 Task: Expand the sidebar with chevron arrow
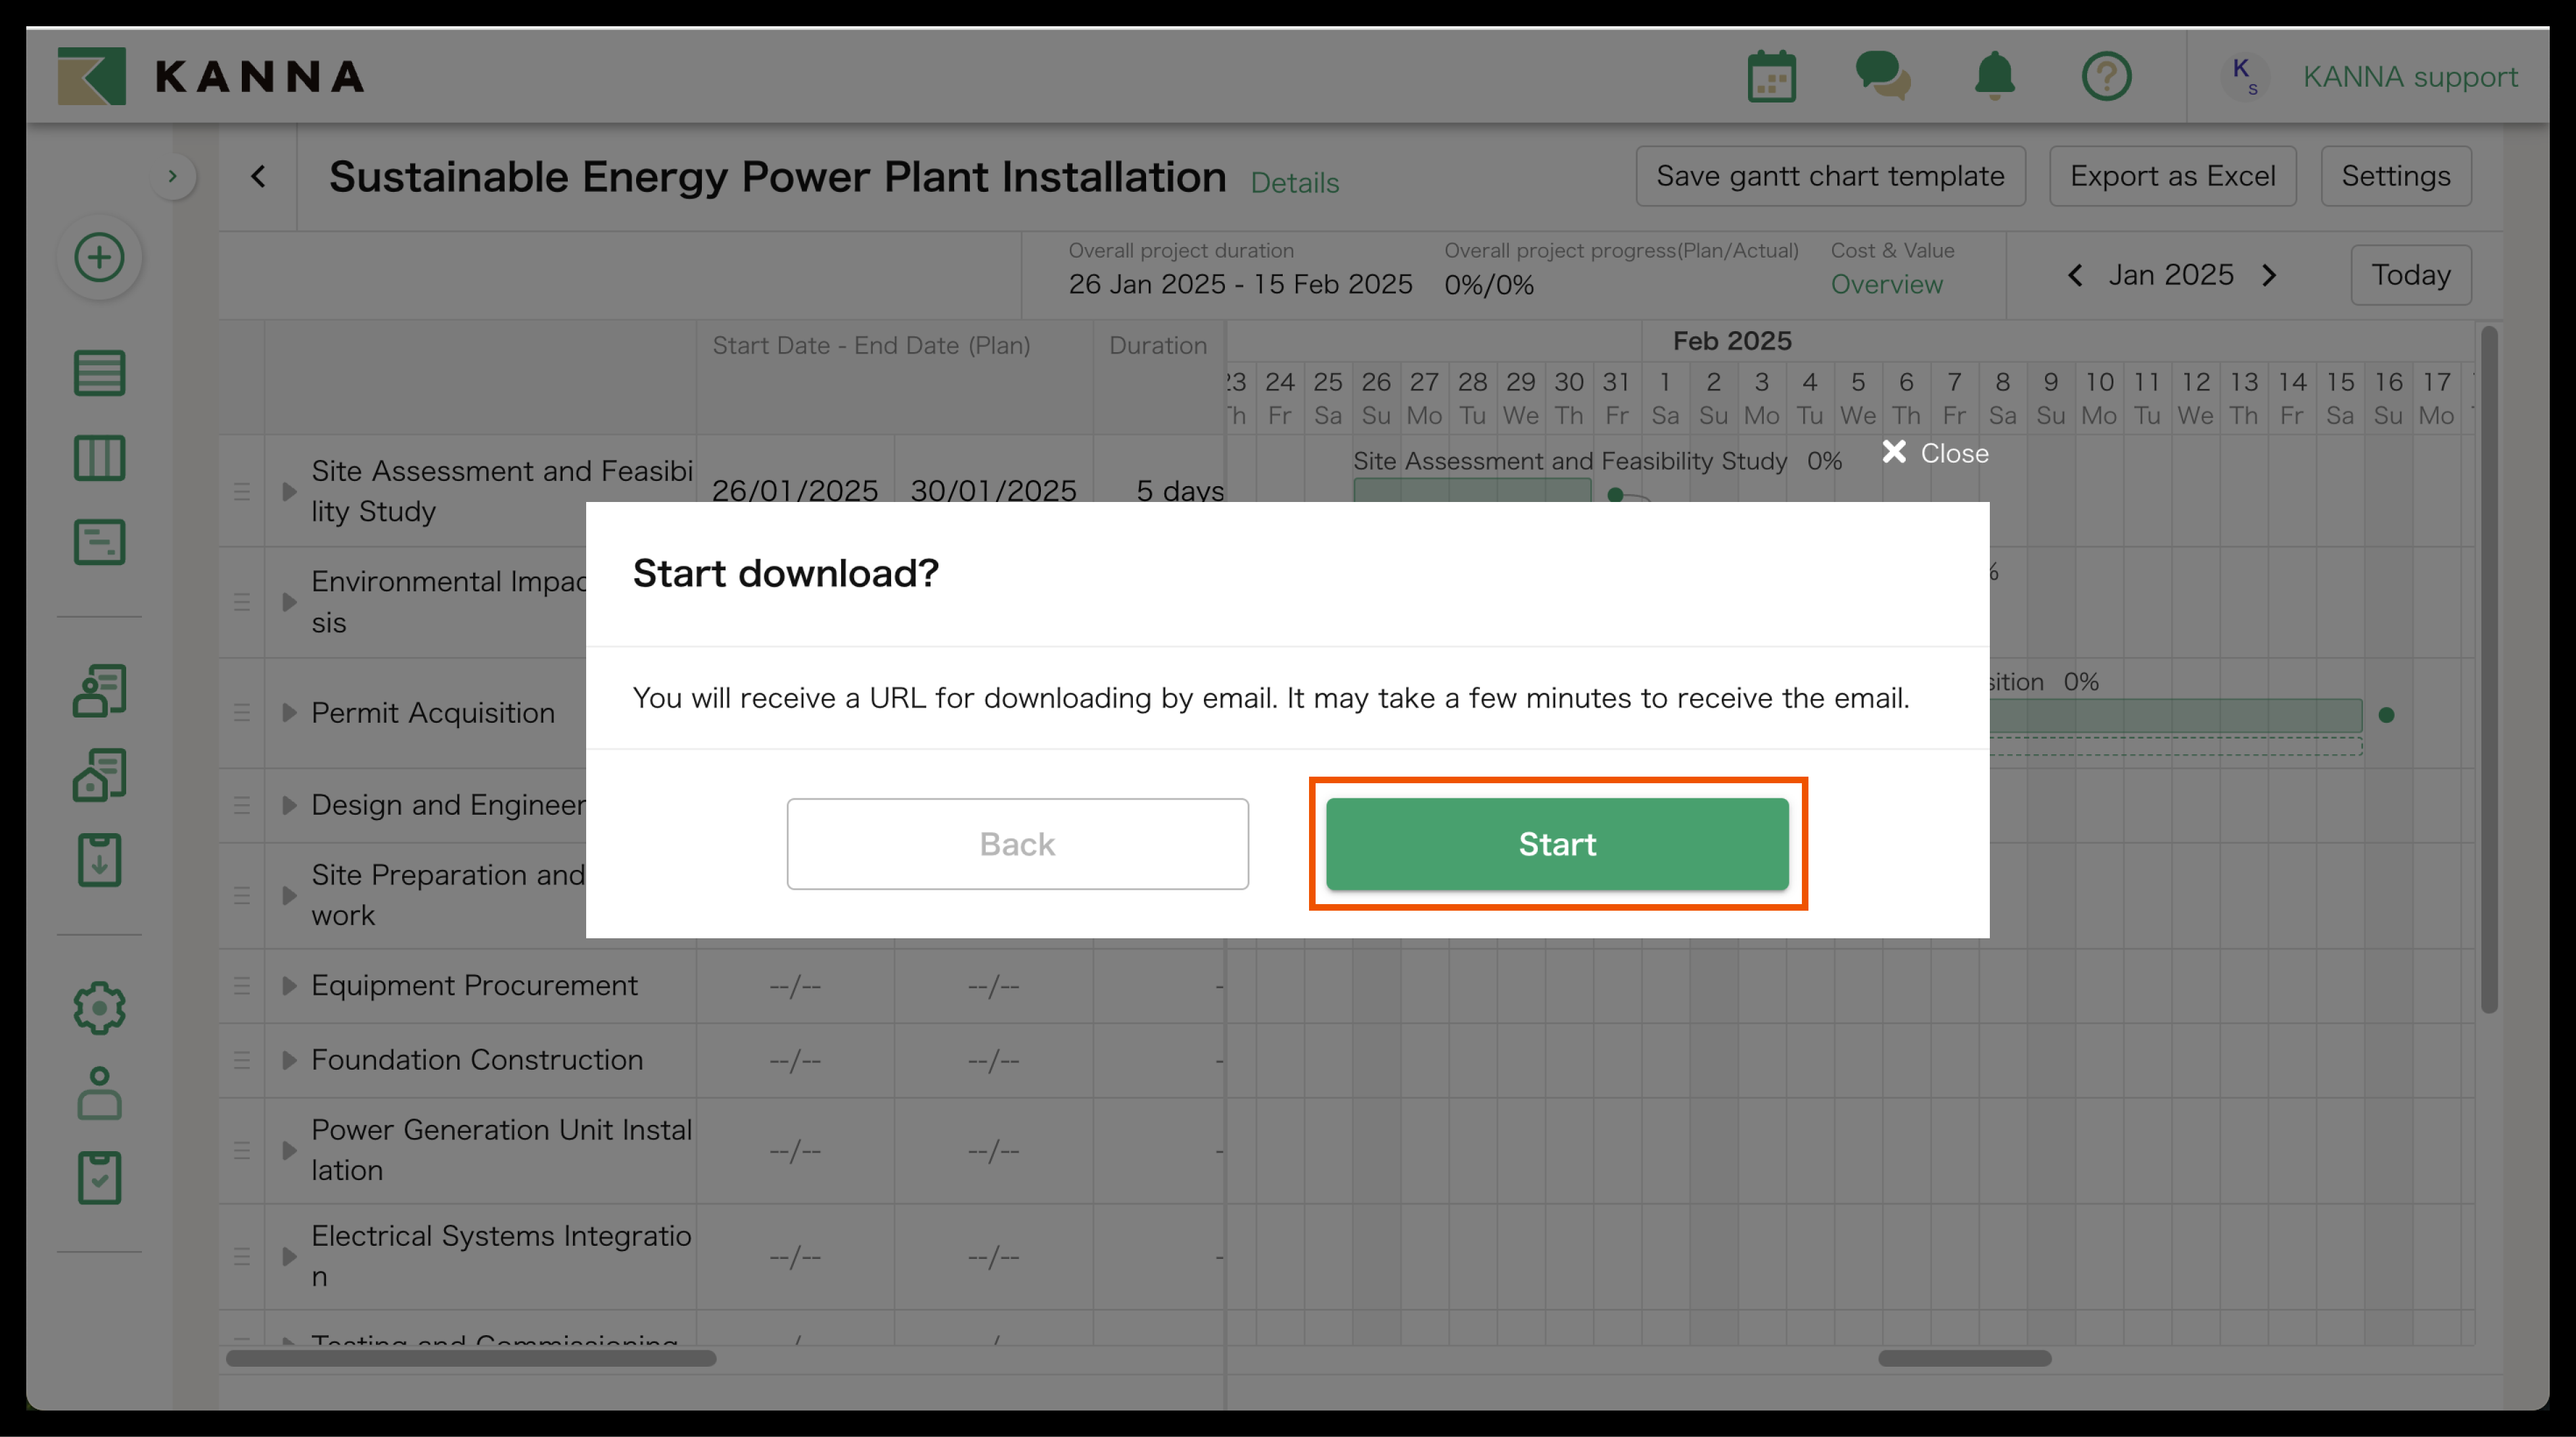pyautogui.click(x=173, y=177)
